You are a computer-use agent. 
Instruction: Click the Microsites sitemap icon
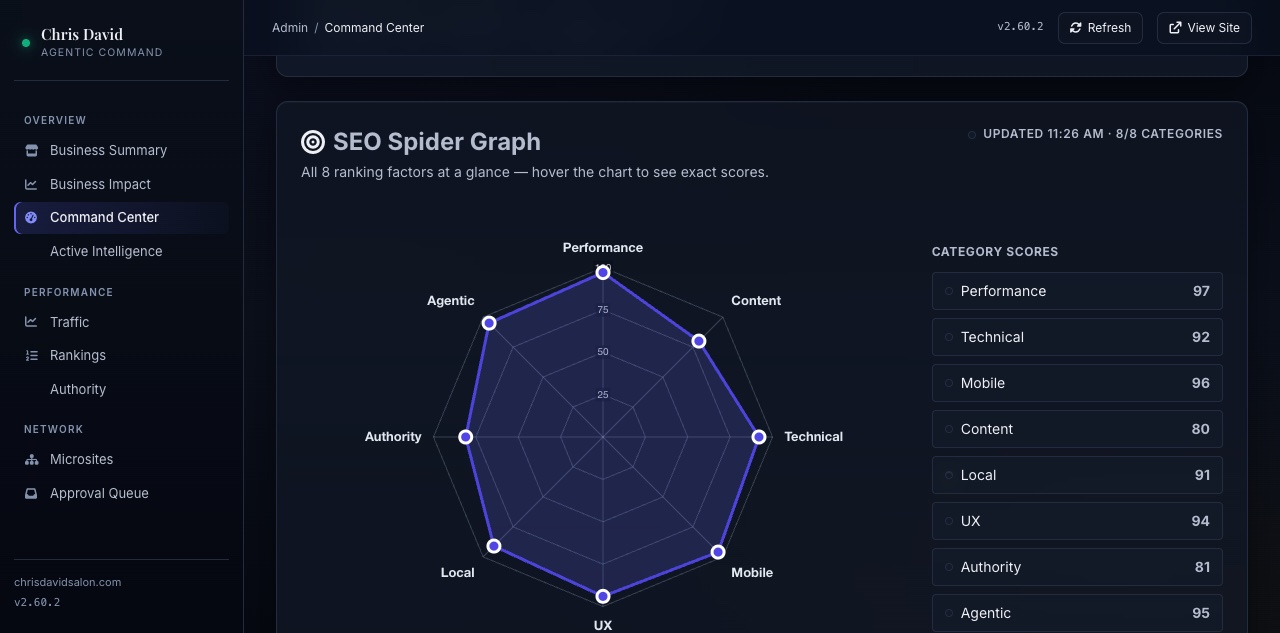click(31, 459)
